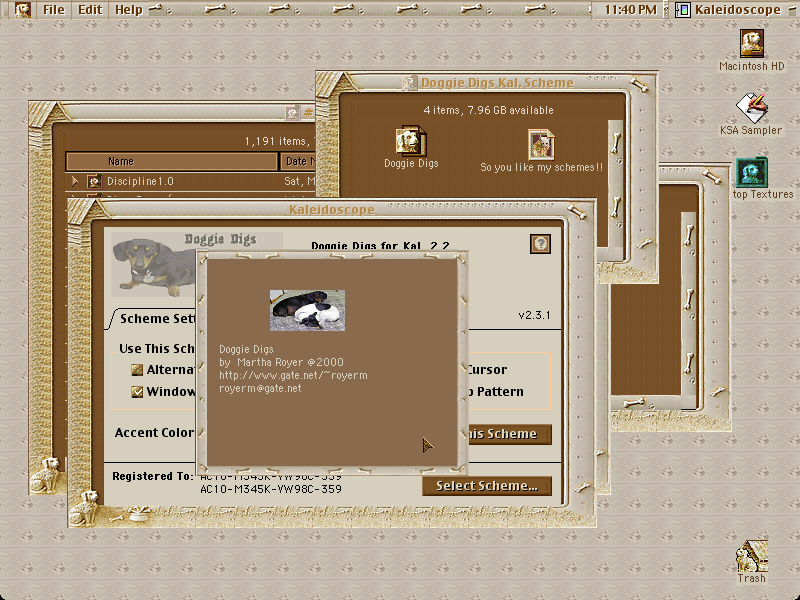This screenshot has width=800, height=600.
Task: Click the '4 items, 7.96 GB available' status text
Action: (488, 110)
